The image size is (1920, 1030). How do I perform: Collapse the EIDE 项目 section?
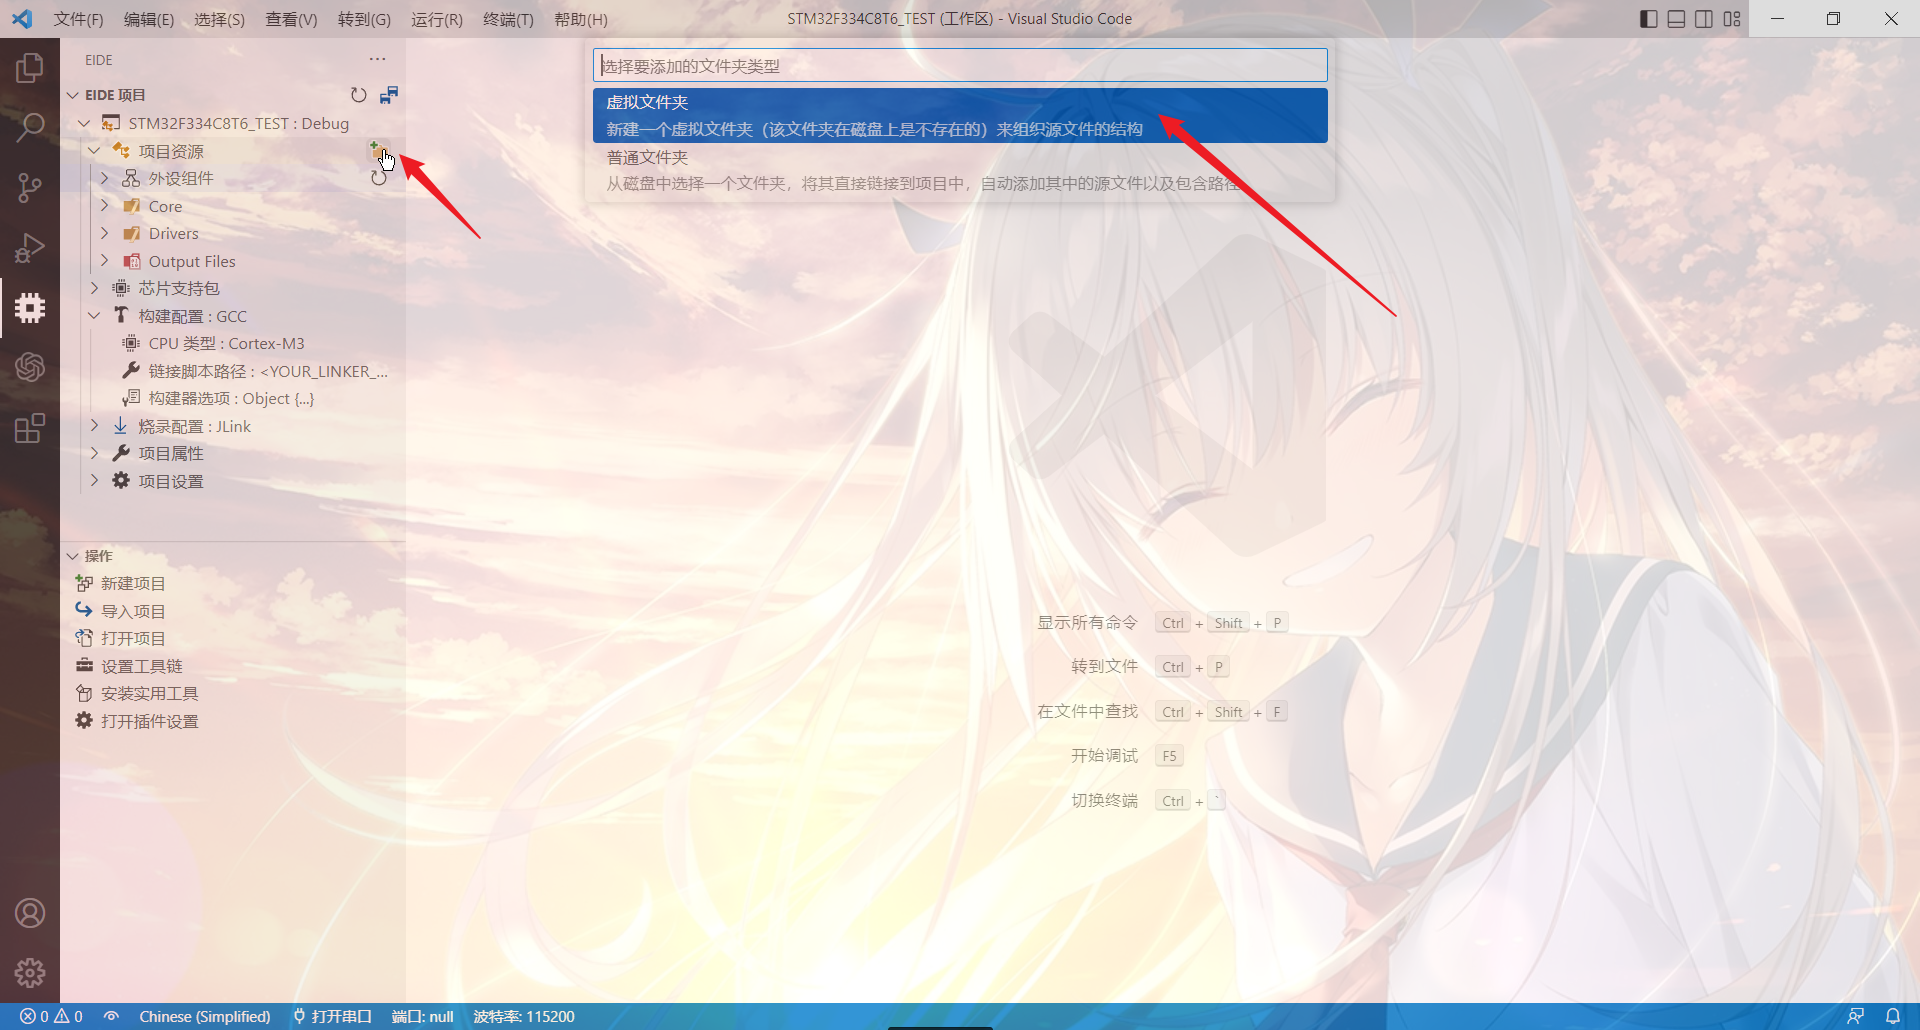click(73, 95)
